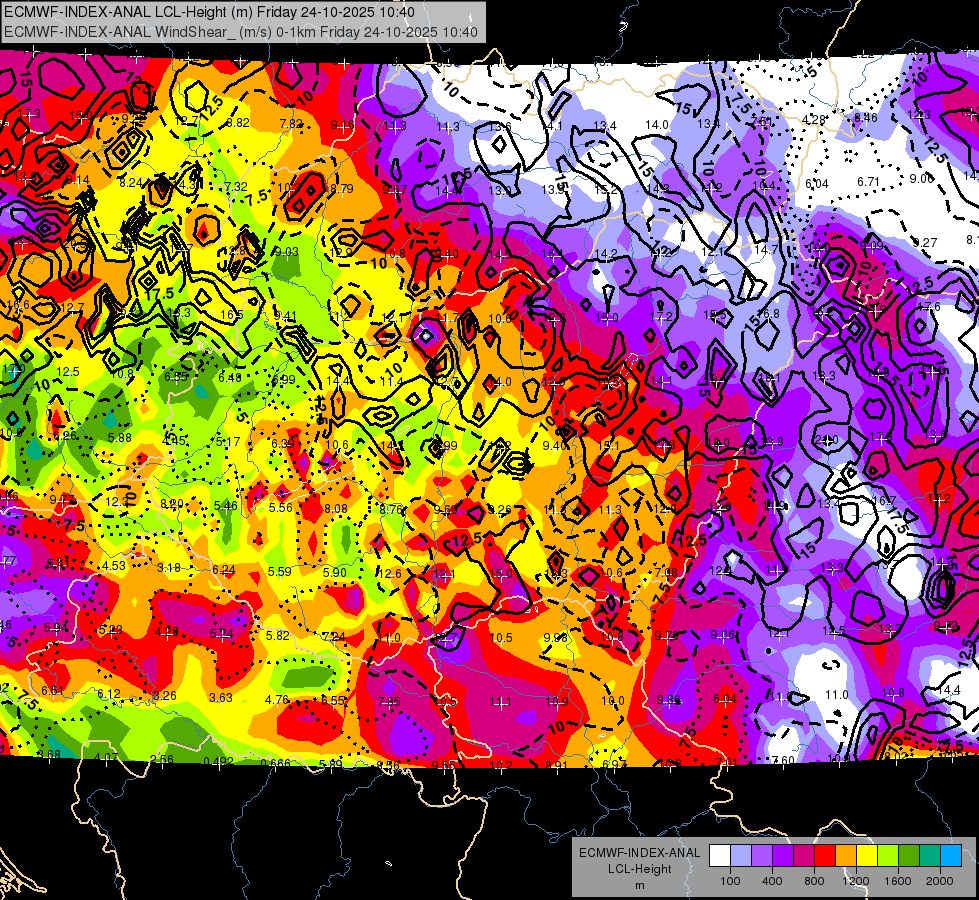Click the grid value '5.82'
Viewport: 979px width, 900px height.
(x=278, y=635)
